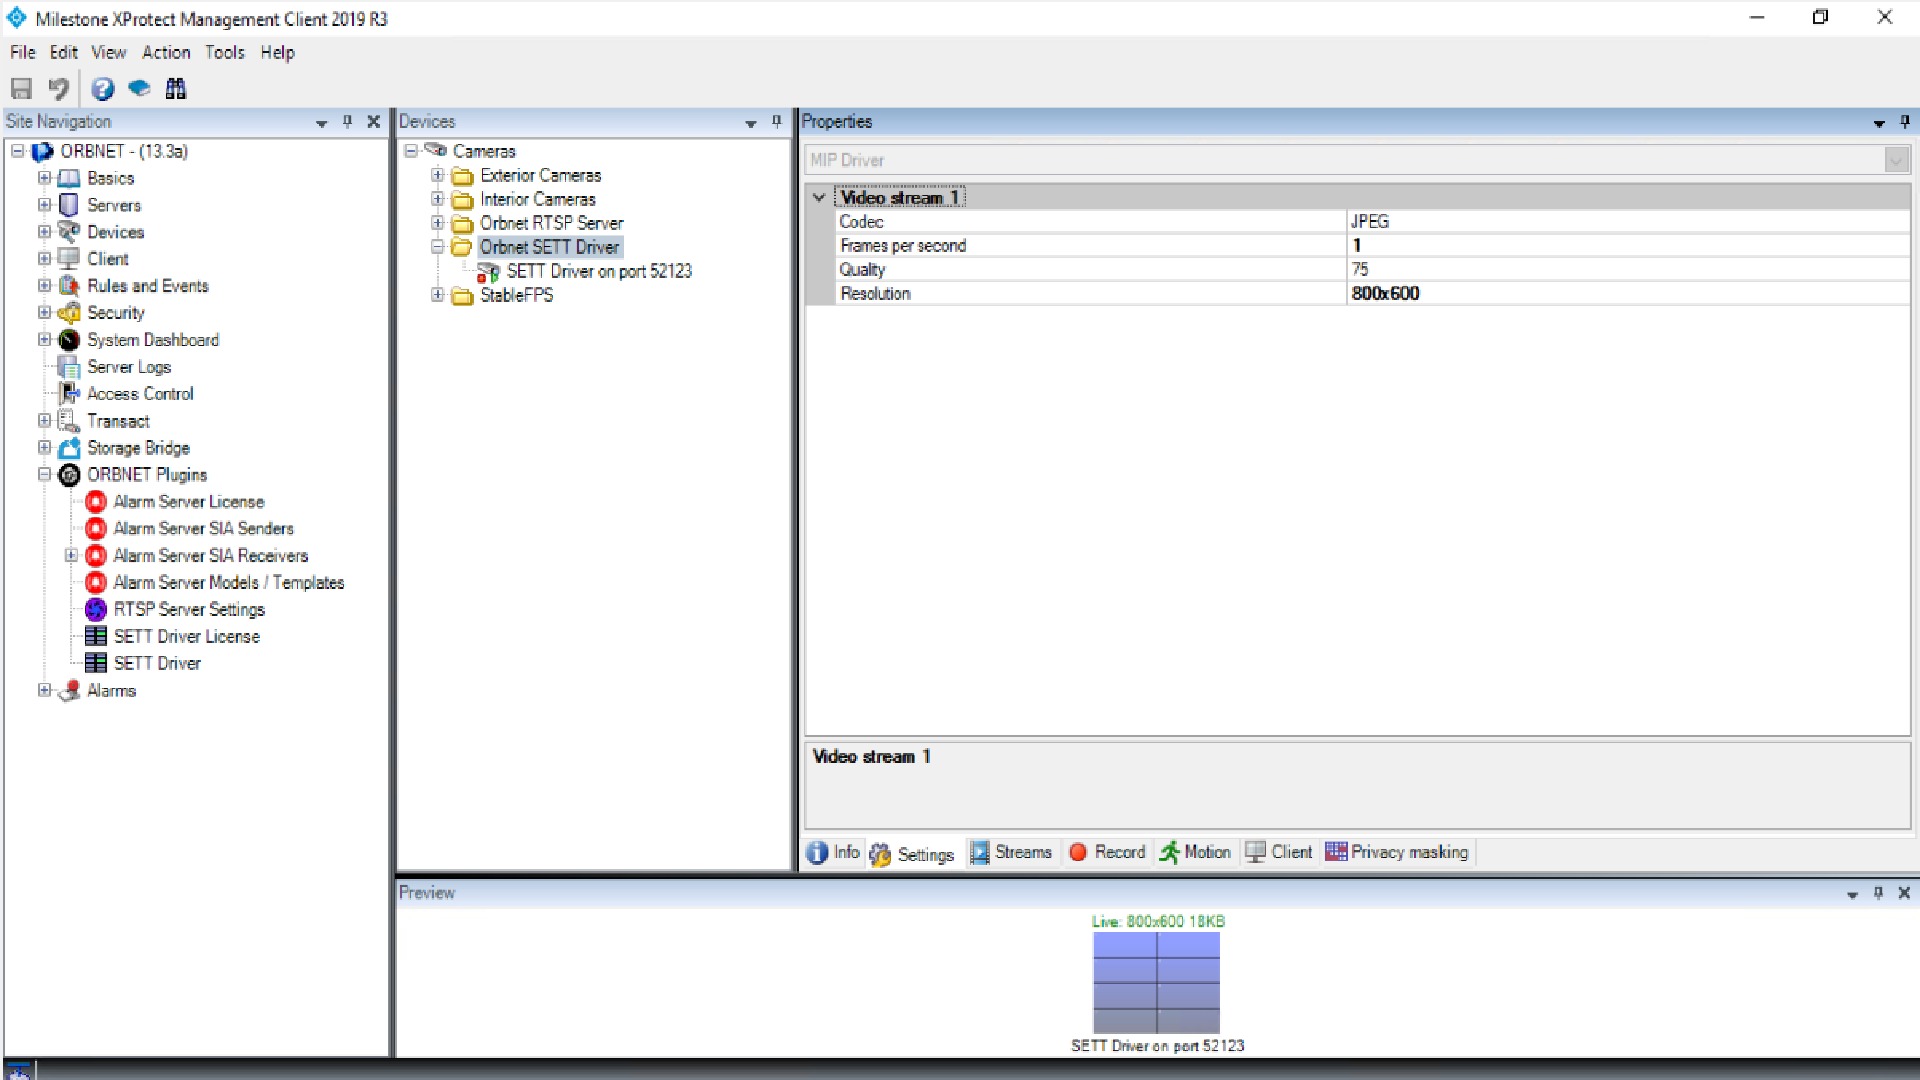Click the Milestone logo in title bar
This screenshot has width=1920, height=1080.
(17, 18)
